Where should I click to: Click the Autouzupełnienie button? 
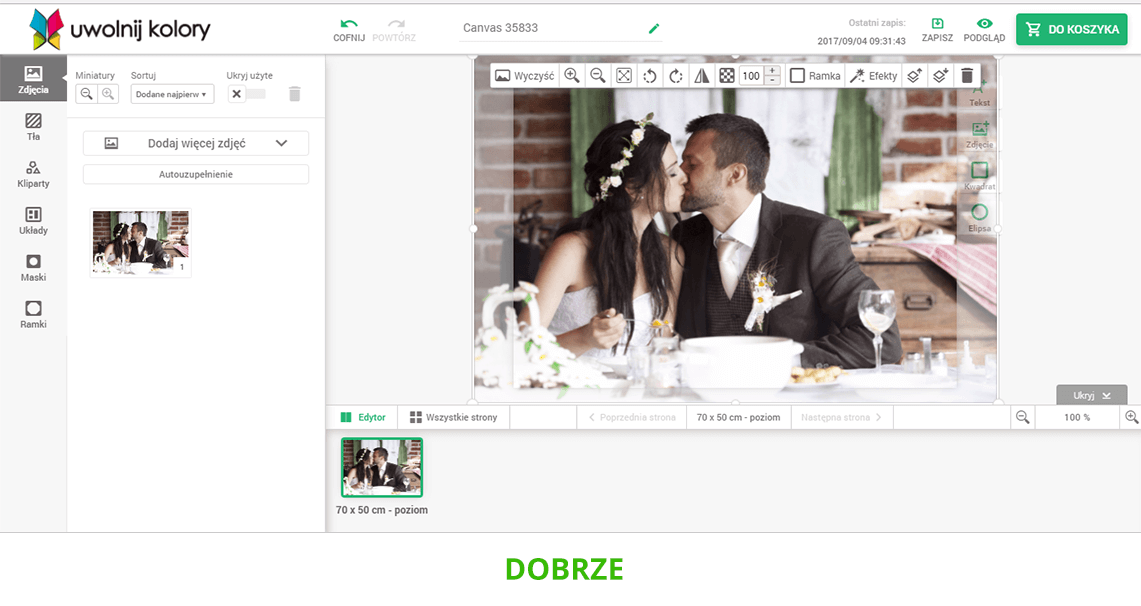tap(196, 174)
